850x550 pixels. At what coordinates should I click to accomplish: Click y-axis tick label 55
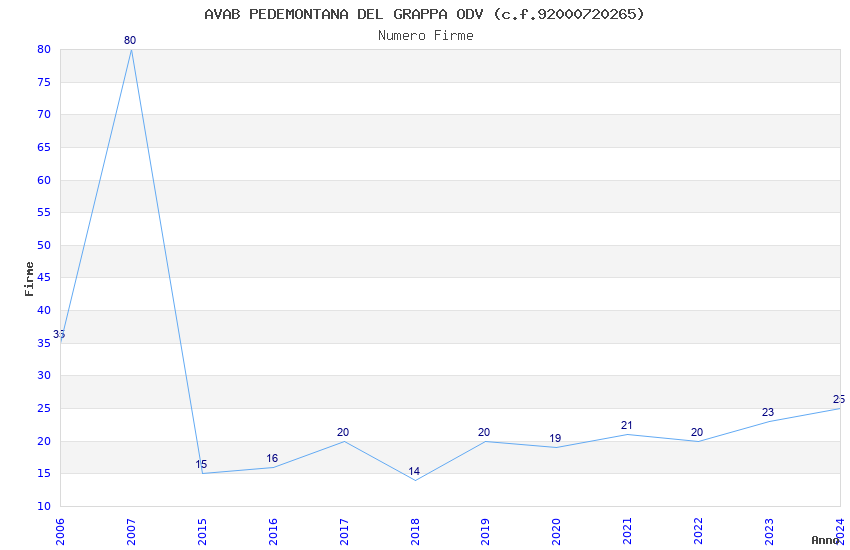[x=44, y=212]
